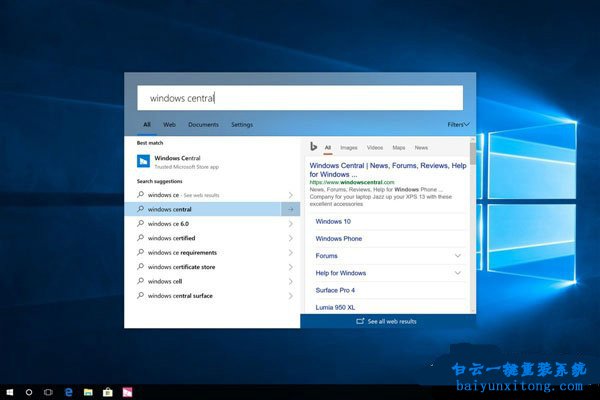Open the Windows Phone sublink
Image resolution: width=600 pixels, height=400 pixels.
point(339,238)
